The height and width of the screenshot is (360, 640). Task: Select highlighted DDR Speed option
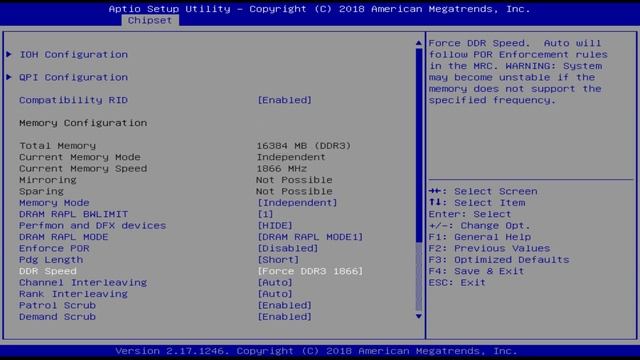coord(48,271)
